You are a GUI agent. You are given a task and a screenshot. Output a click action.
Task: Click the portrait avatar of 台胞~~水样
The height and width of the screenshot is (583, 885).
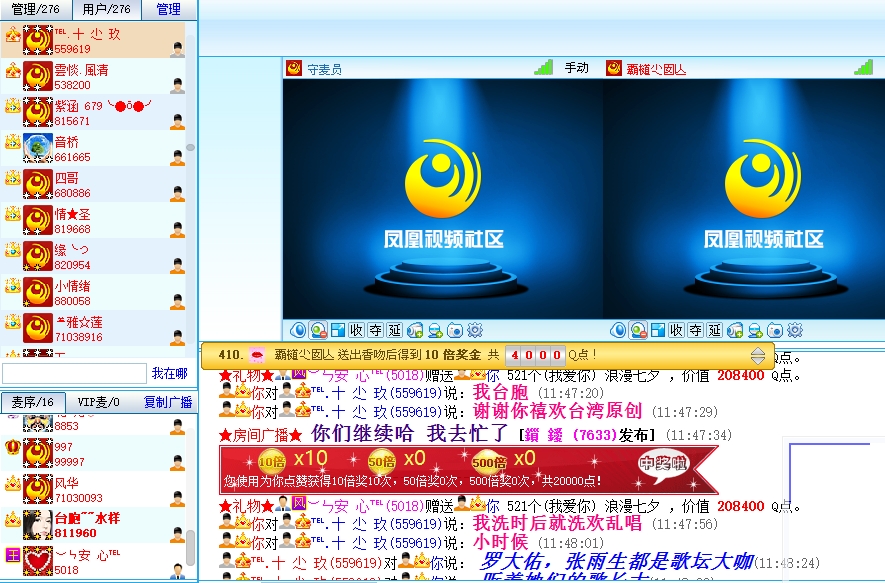point(38,525)
